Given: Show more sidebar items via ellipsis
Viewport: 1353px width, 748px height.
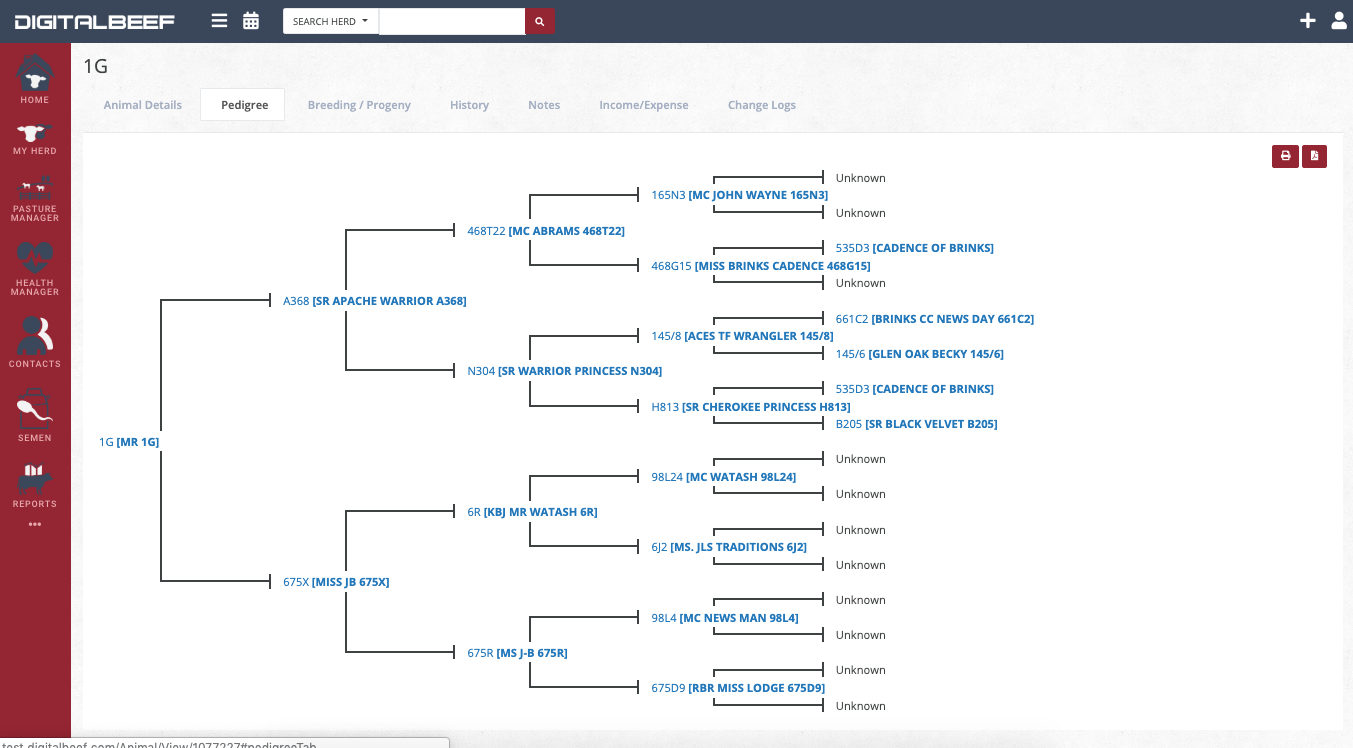Looking at the screenshot, I should click(x=35, y=524).
